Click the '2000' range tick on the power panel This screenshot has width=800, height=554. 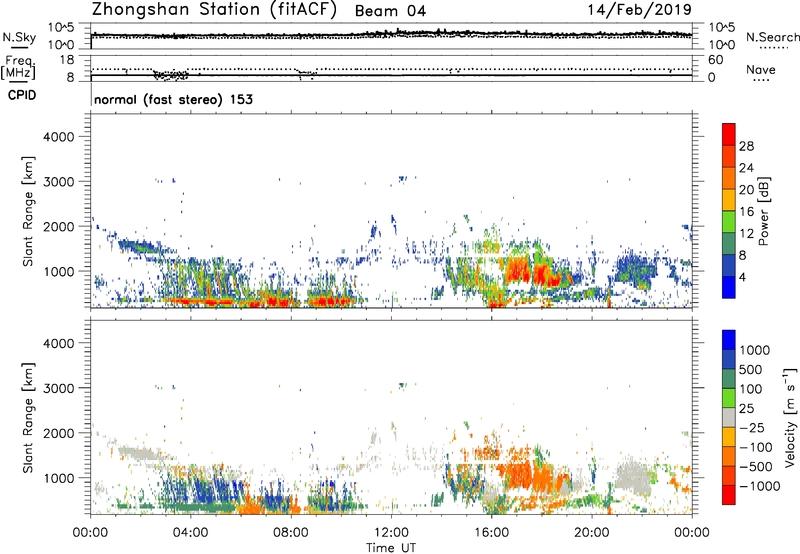[58, 226]
